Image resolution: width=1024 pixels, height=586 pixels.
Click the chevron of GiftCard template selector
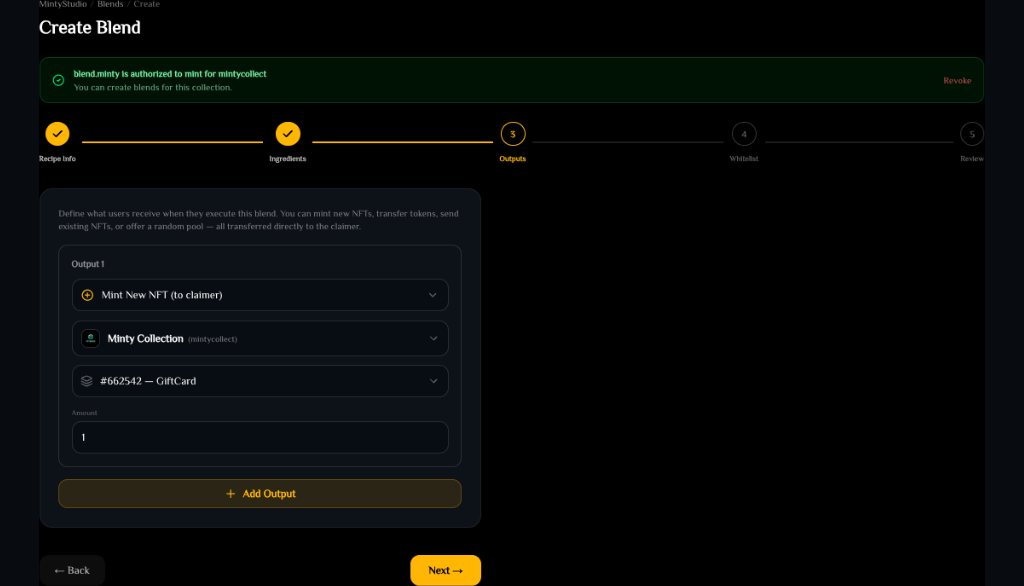click(x=433, y=381)
